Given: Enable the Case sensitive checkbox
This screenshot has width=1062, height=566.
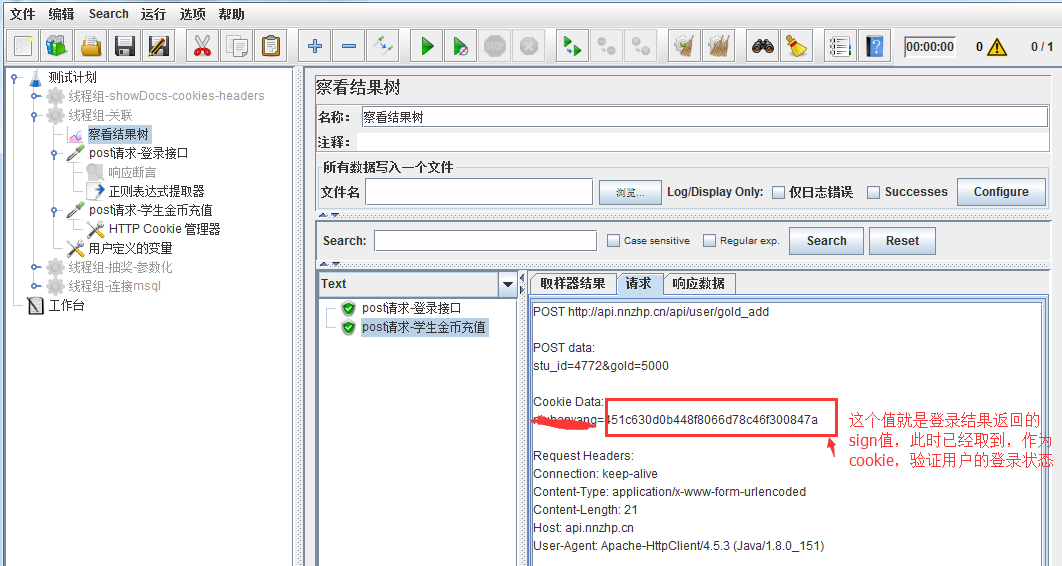Looking at the screenshot, I should (x=614, y=240).
